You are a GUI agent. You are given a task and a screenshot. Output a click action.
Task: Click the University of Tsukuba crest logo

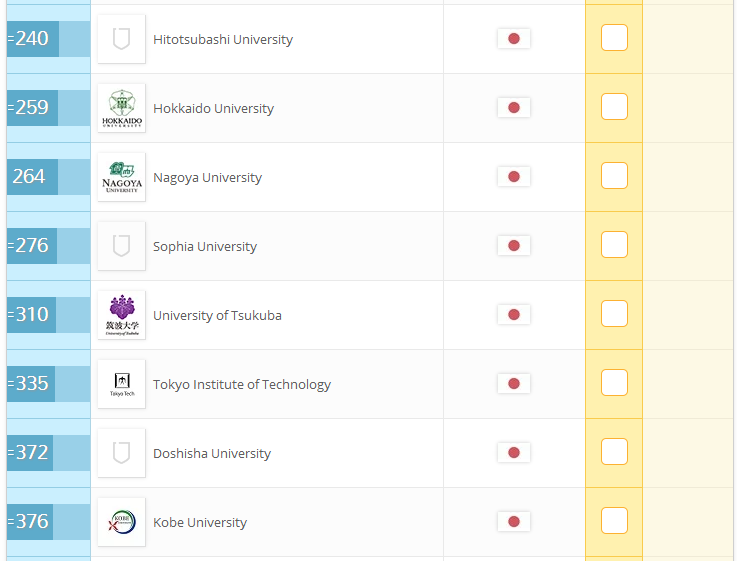coord(122,315)
